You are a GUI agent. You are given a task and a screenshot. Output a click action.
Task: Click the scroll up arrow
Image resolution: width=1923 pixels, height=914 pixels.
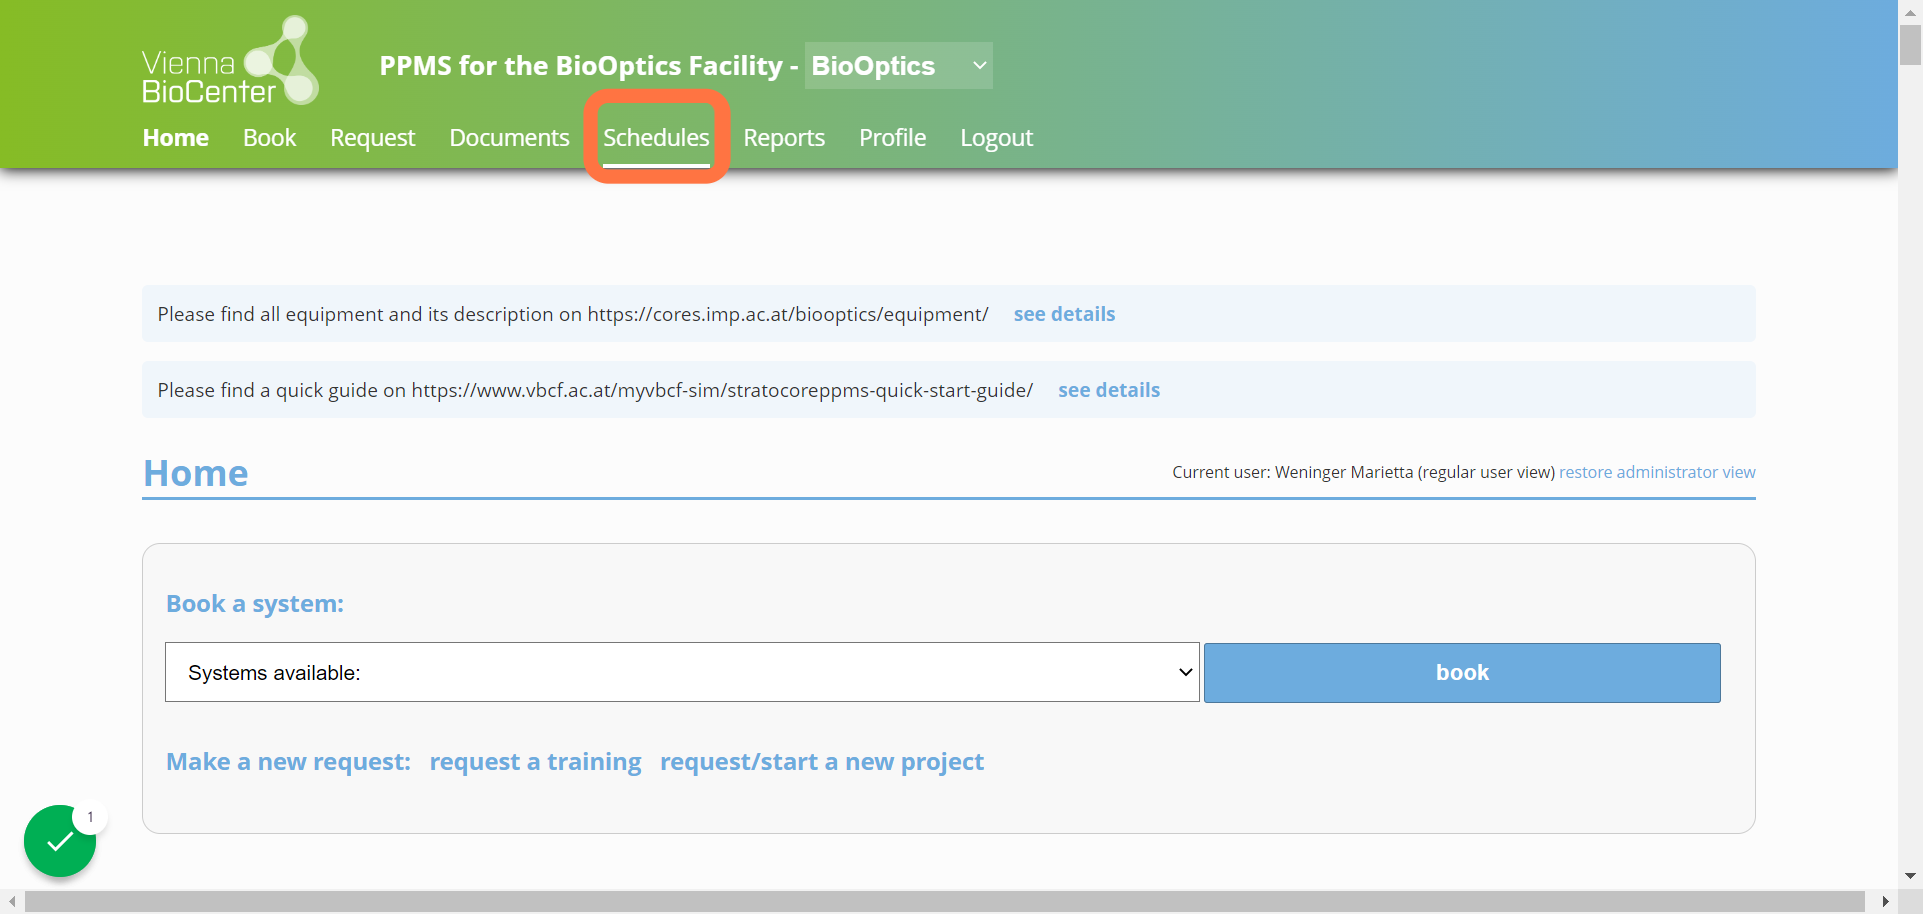tap(1910, 12)
